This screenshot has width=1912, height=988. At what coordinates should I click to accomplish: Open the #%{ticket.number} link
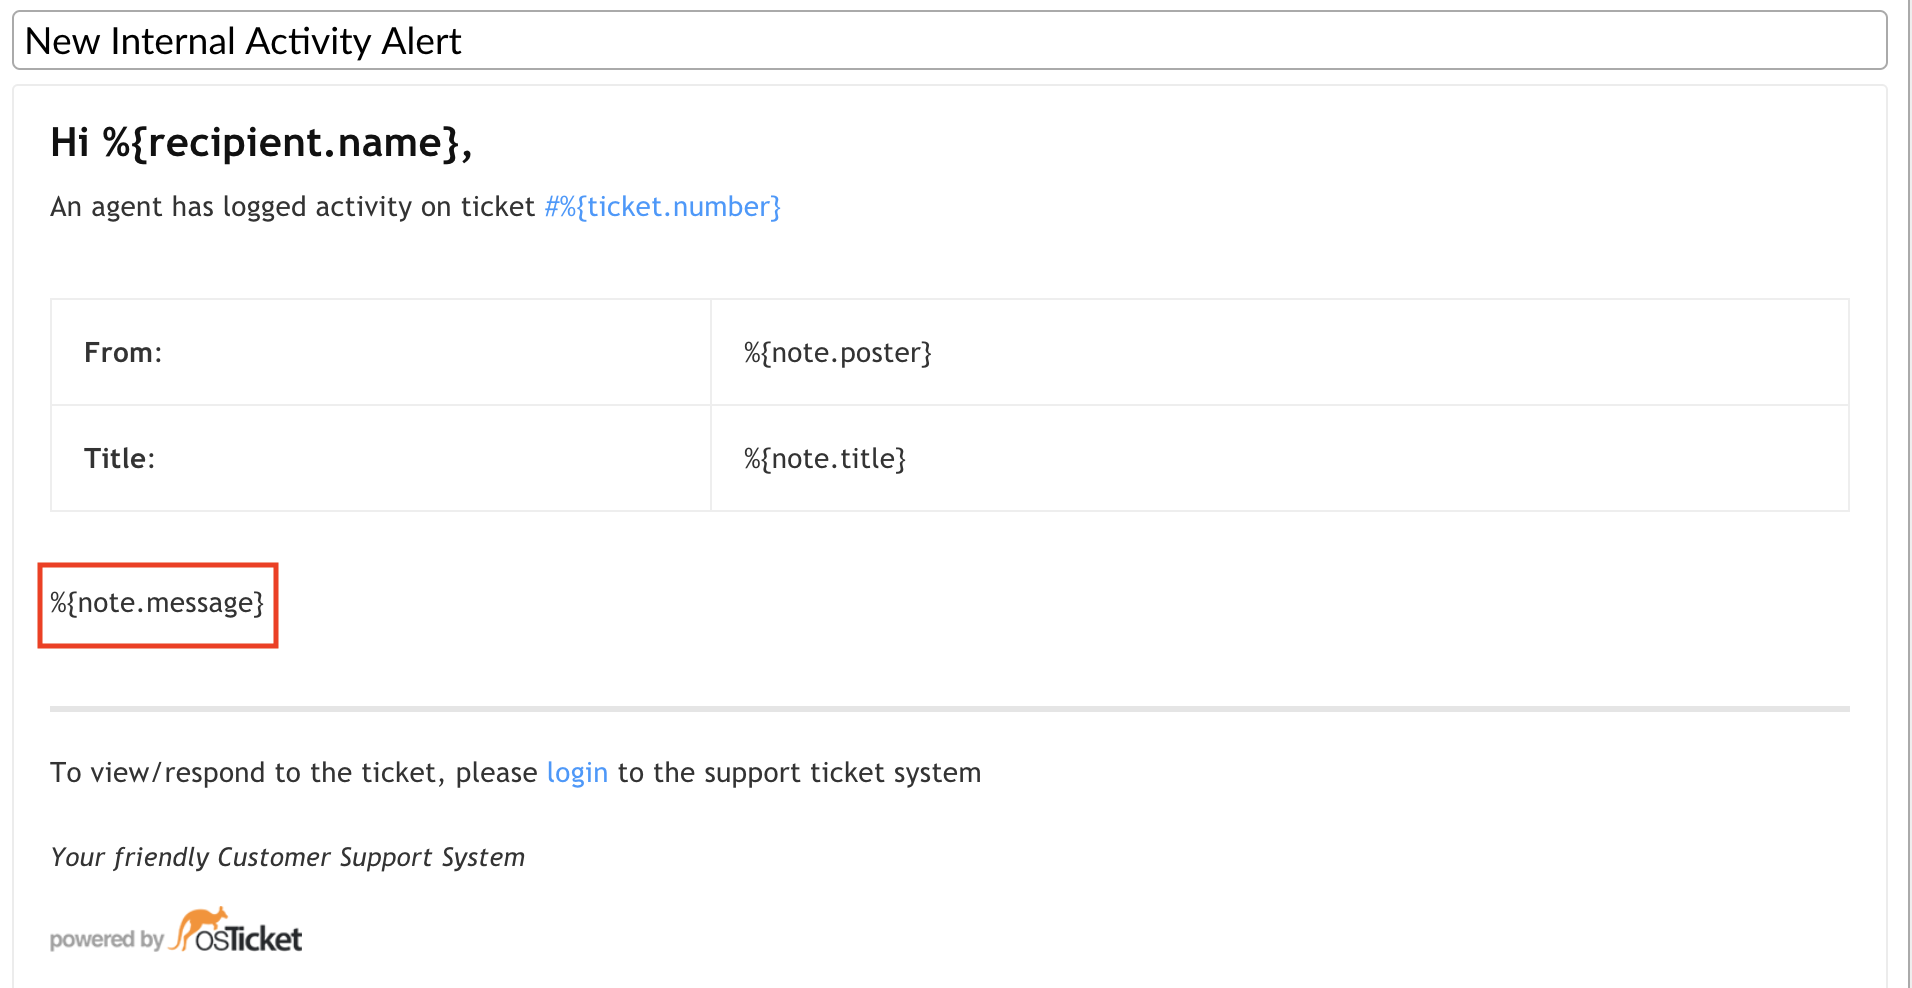pos(662,207)
